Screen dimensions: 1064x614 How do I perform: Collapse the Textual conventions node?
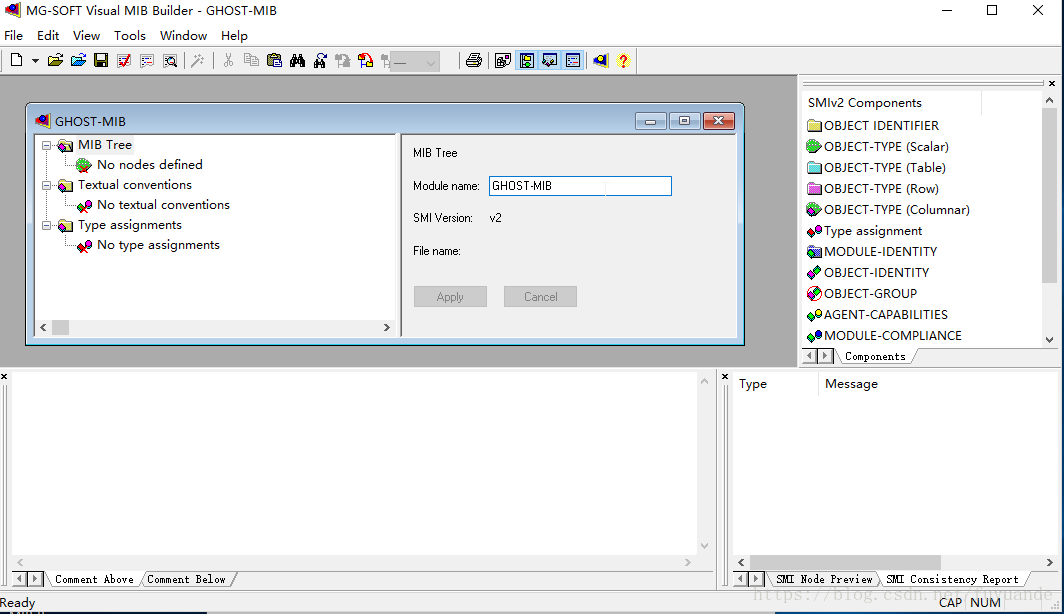[46, 185]
